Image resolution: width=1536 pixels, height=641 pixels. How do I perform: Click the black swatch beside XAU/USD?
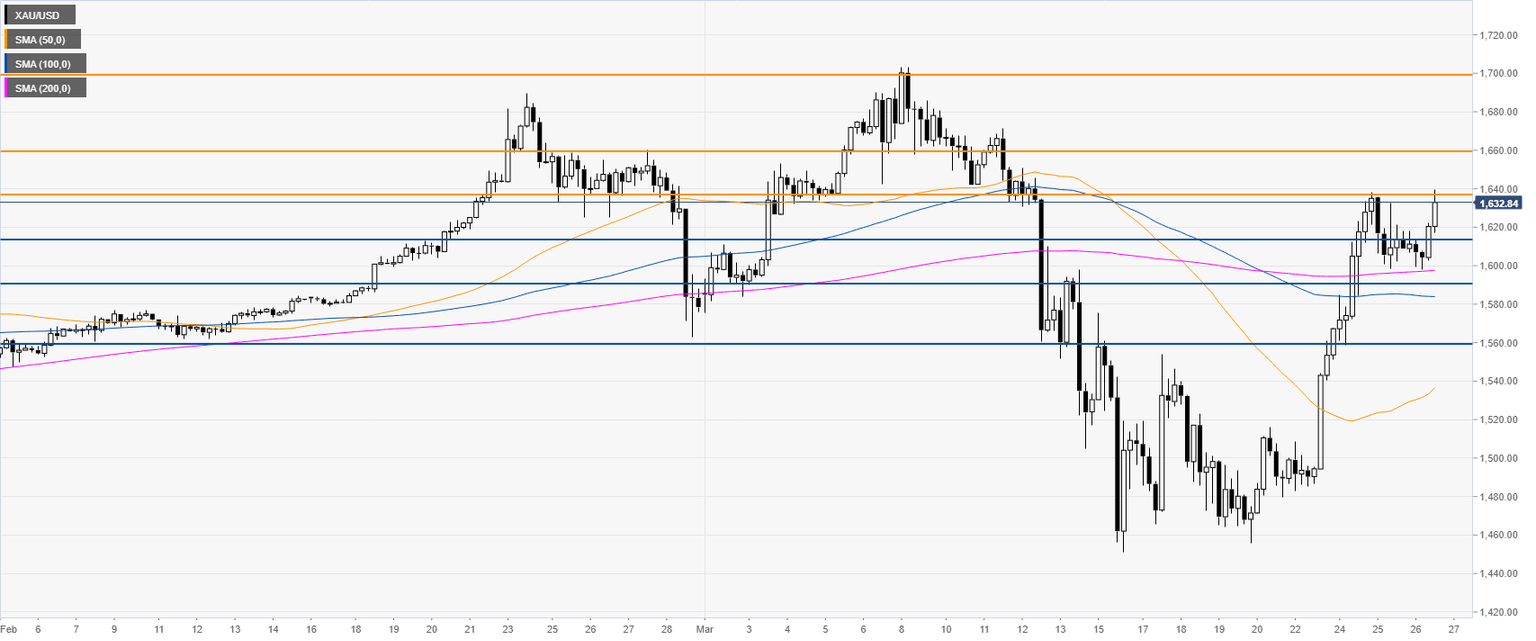pyautogui.click(x=7, y=15)
